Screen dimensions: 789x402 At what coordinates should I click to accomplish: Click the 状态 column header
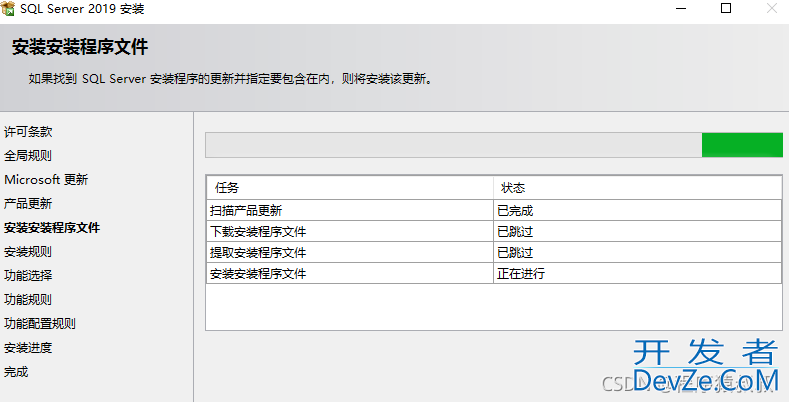tap(638, 188)
